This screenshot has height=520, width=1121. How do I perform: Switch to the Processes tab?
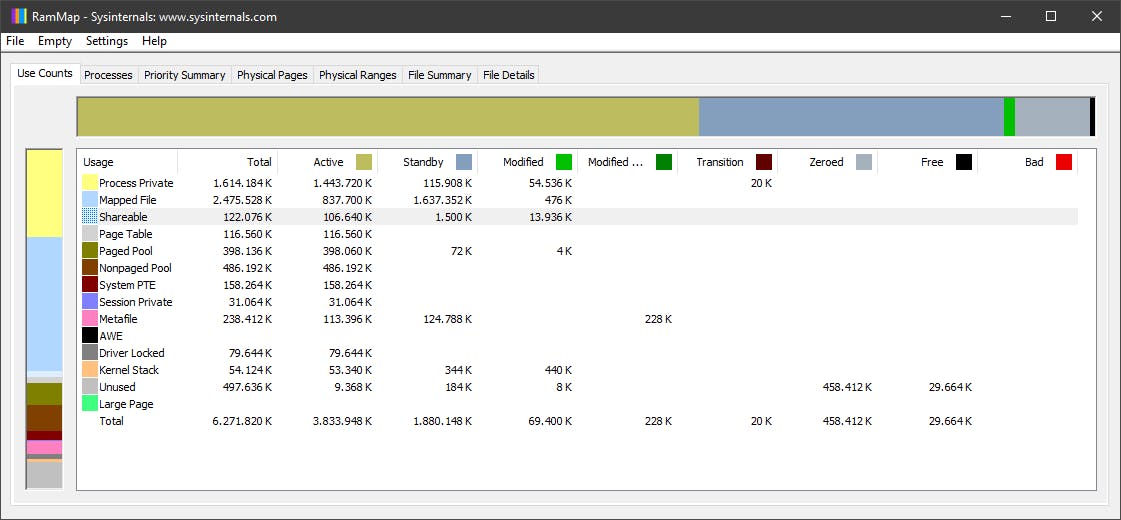click(109, 75)
